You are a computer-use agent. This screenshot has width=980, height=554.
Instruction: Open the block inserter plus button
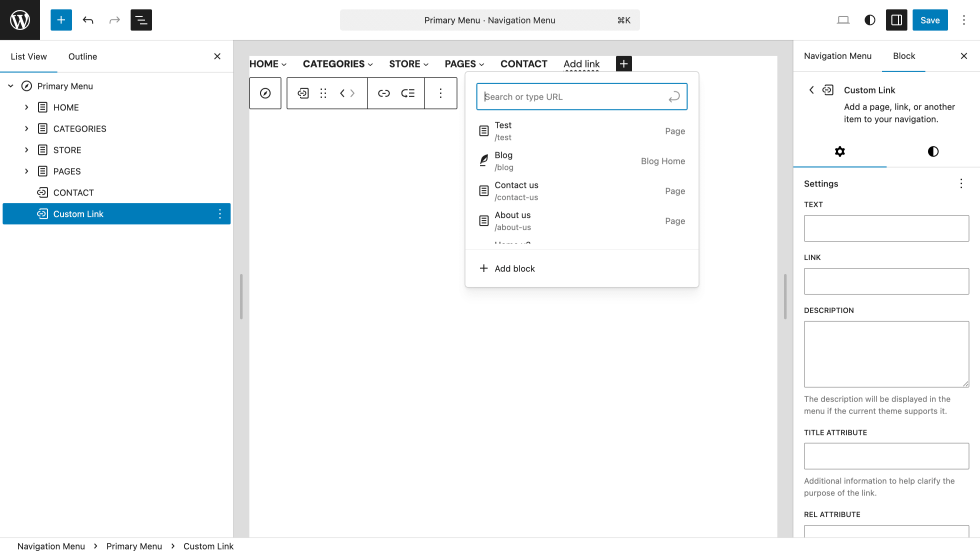pos(62,20)
